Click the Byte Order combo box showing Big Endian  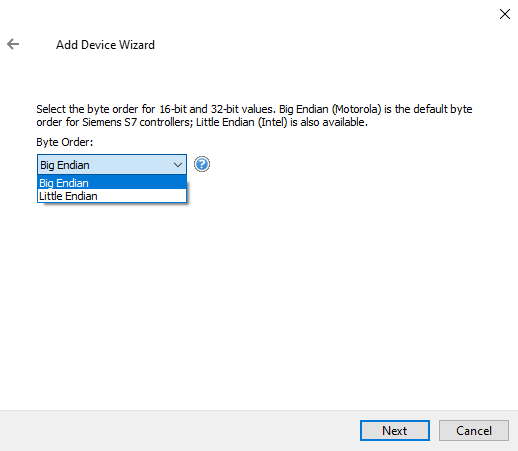112,164
